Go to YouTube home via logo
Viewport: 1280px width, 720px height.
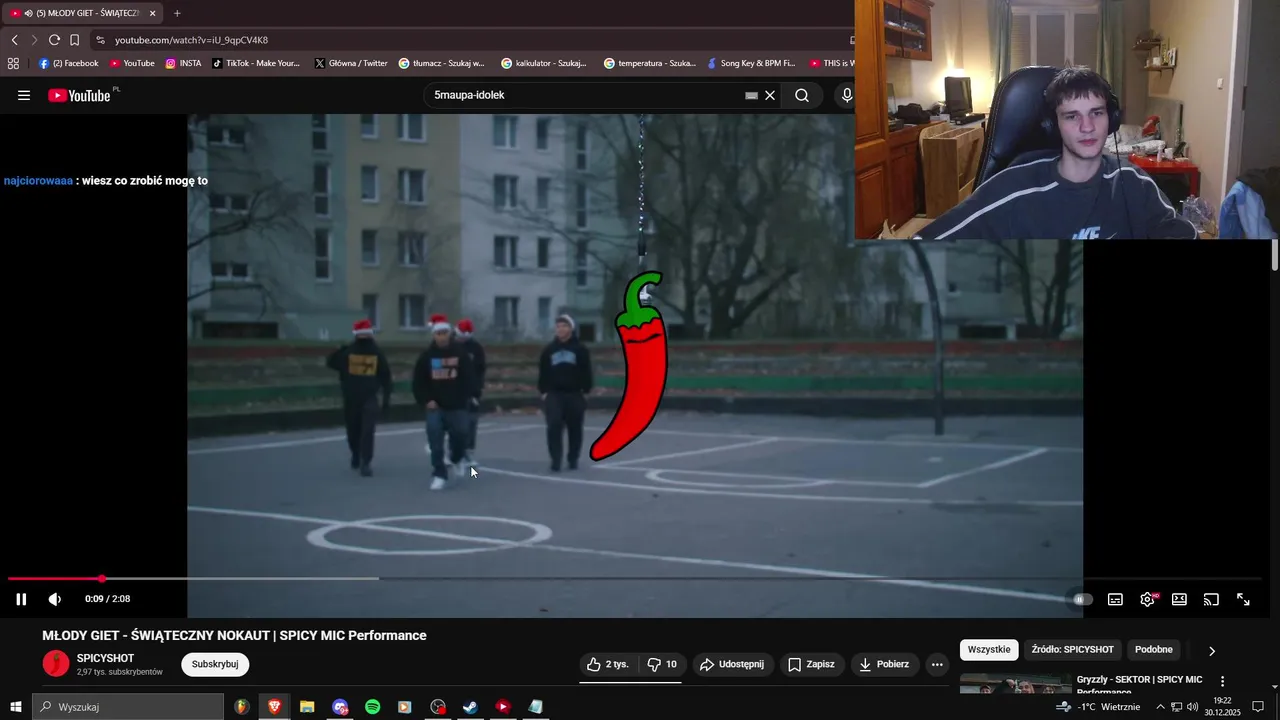click(80, 95)
